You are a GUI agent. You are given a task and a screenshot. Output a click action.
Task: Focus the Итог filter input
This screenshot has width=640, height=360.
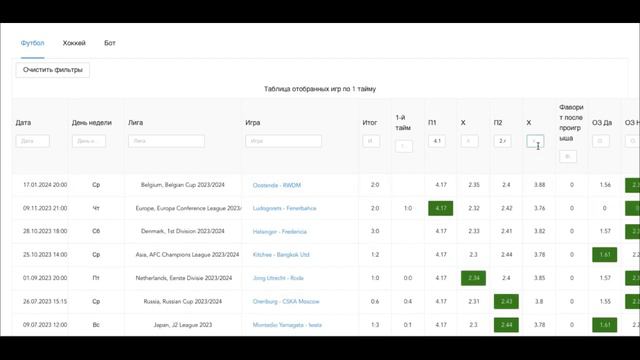tap(371, 141)
